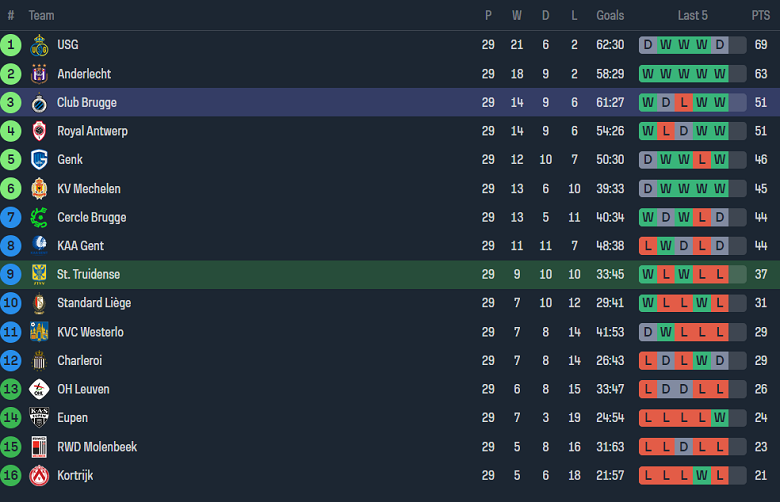780x502 pixels.
Task: Click the KAA Gent crest icon
Action: tap(40, 246)
